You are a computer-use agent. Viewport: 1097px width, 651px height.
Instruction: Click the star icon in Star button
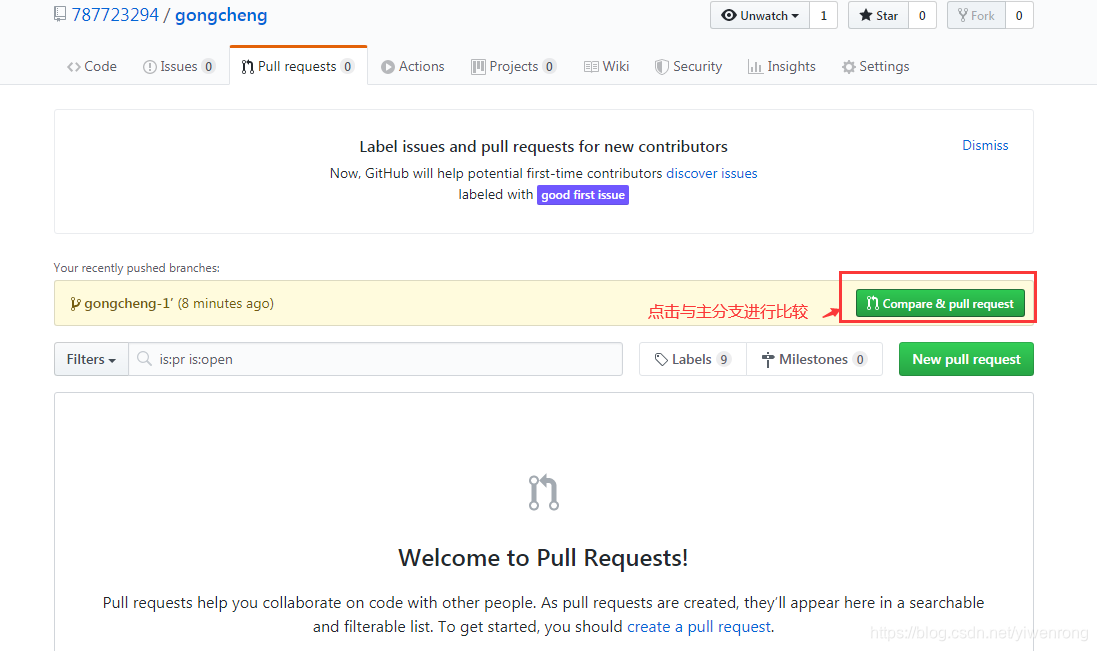866,15
